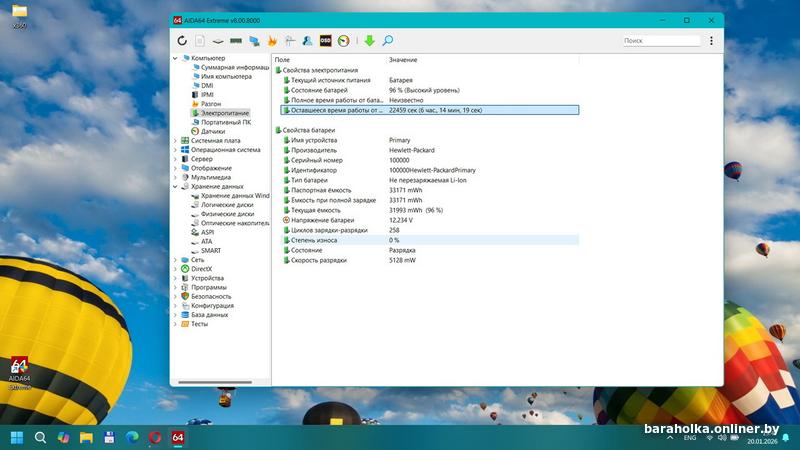This screenshot has width=800, height=450.
Task: Click the memory module toolbar icon
Action: click(x=236, y=41)
